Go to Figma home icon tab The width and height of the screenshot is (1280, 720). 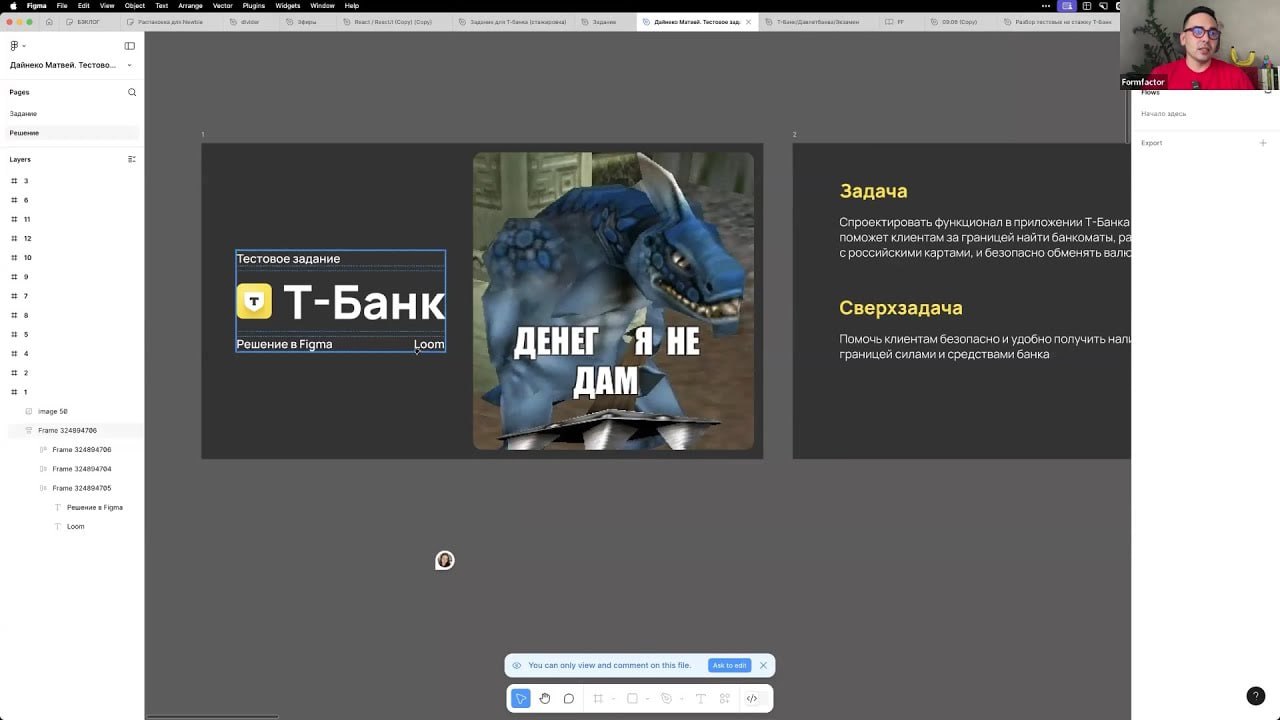tap(49, 21)
